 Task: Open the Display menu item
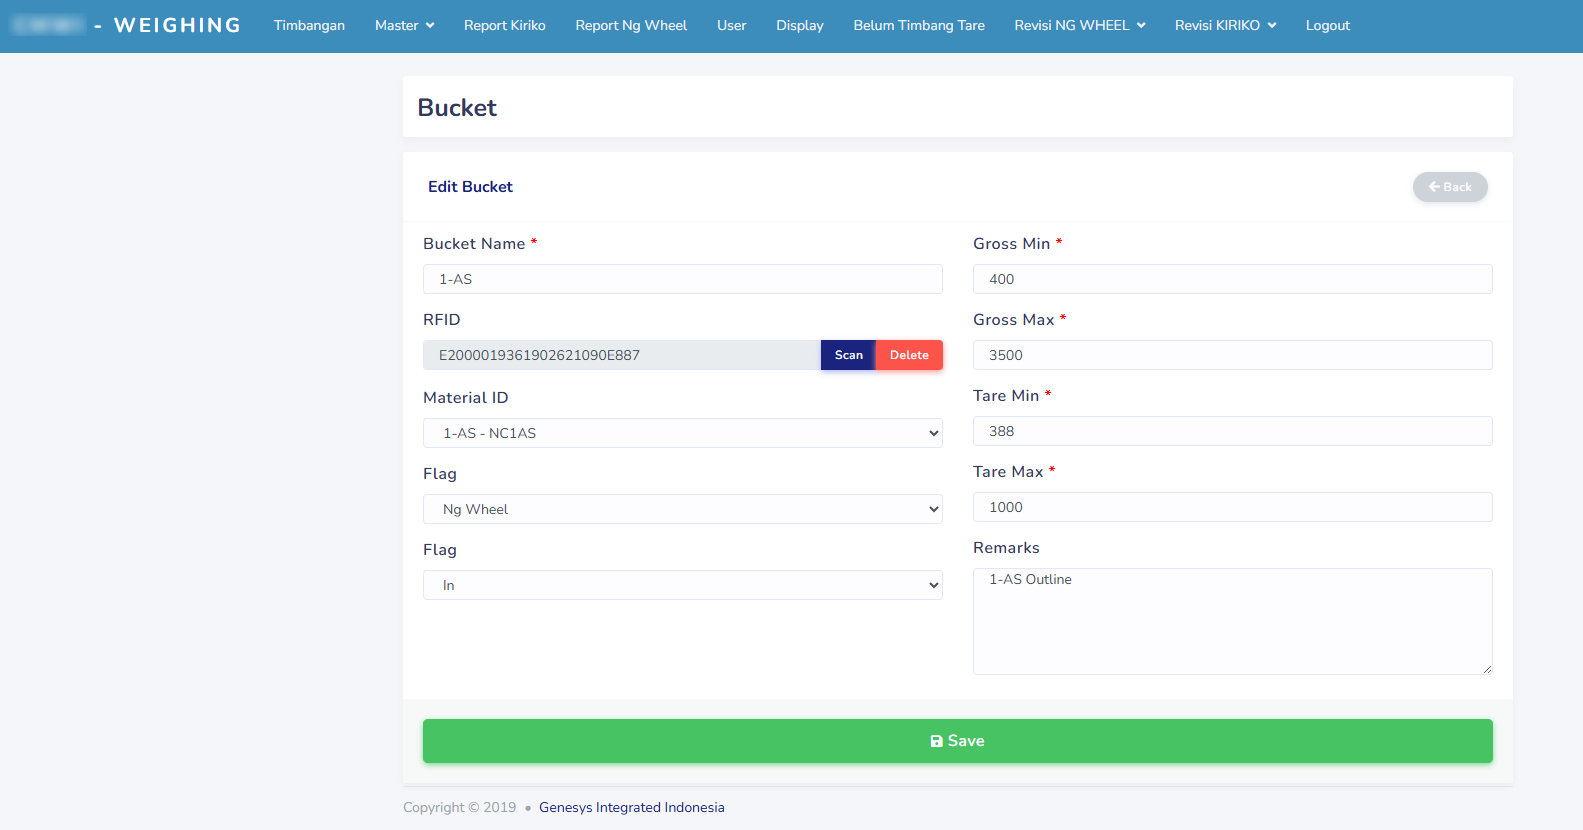800,25
